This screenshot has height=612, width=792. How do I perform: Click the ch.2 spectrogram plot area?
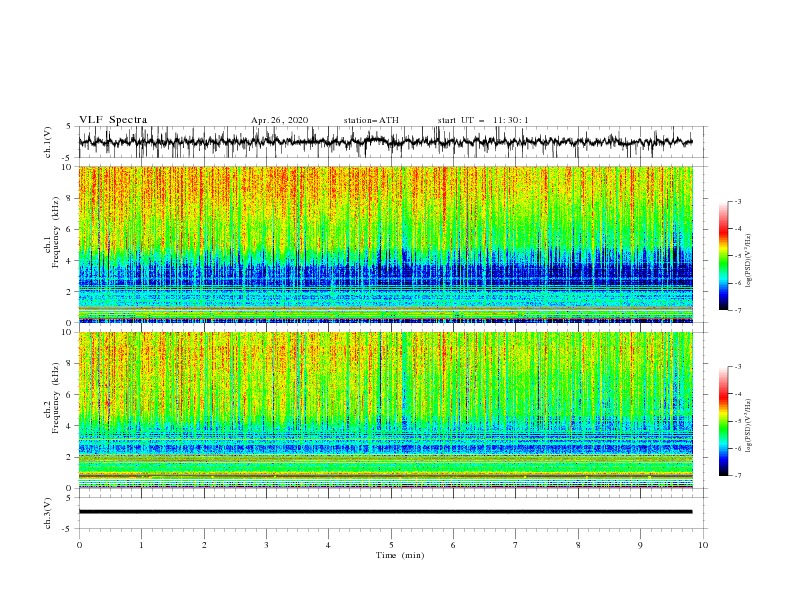click(385, 410)
